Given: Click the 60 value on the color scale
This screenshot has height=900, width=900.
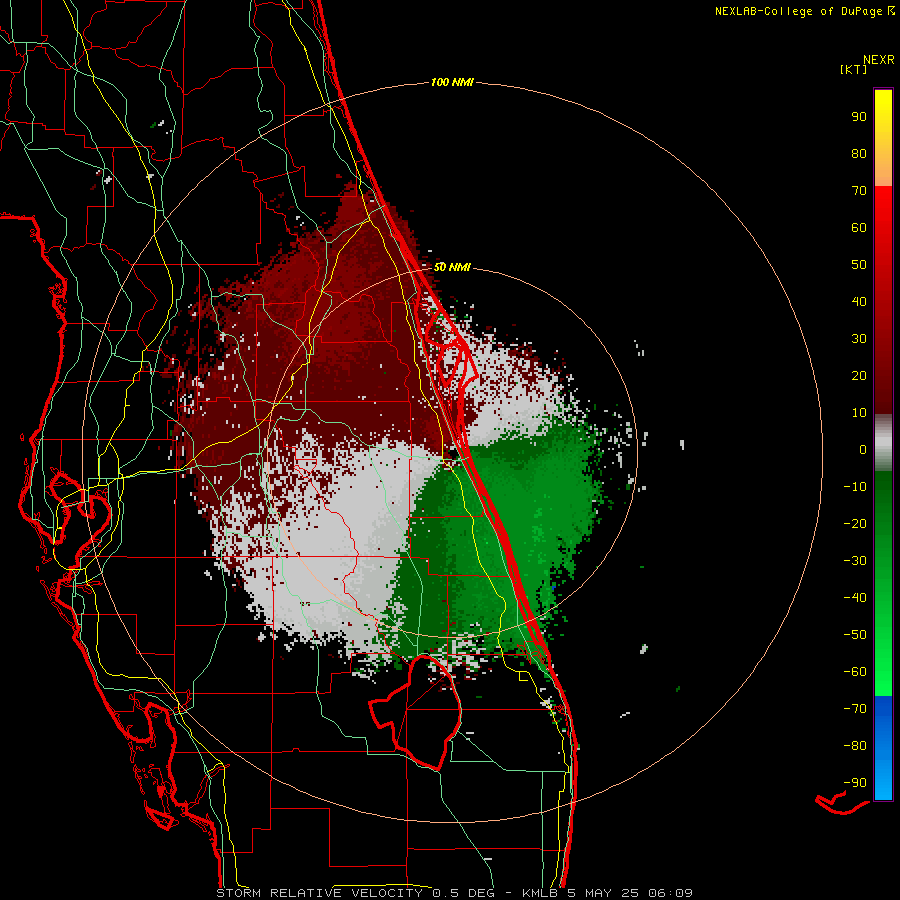Looking at the screenshot, I should [859, 228].
